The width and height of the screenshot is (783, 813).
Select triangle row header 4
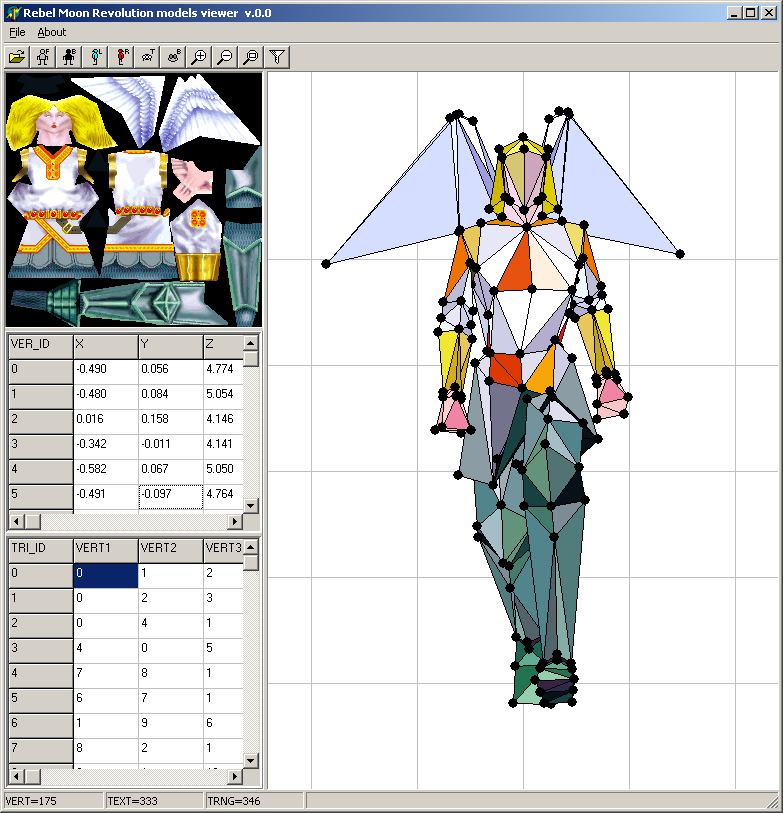pyautogui.click(x=40, y=675)
